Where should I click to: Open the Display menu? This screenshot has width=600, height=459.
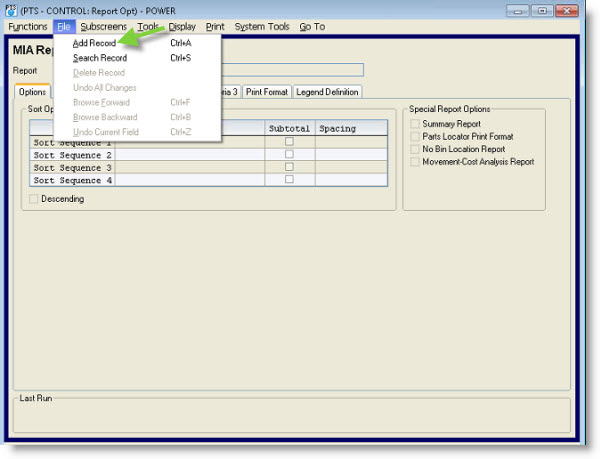[182, 27]
